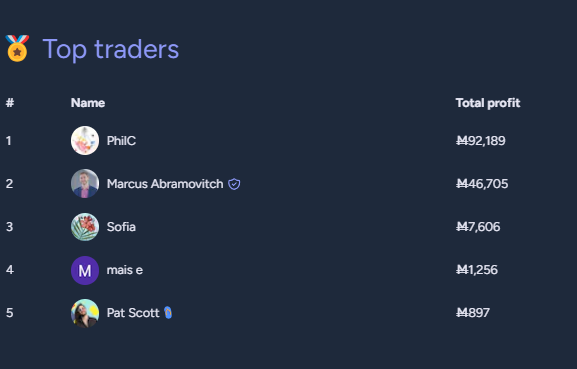The height and width of the screenshot is (369, 577).
Task: Select the Sofia username
Action: coord(121,227)
